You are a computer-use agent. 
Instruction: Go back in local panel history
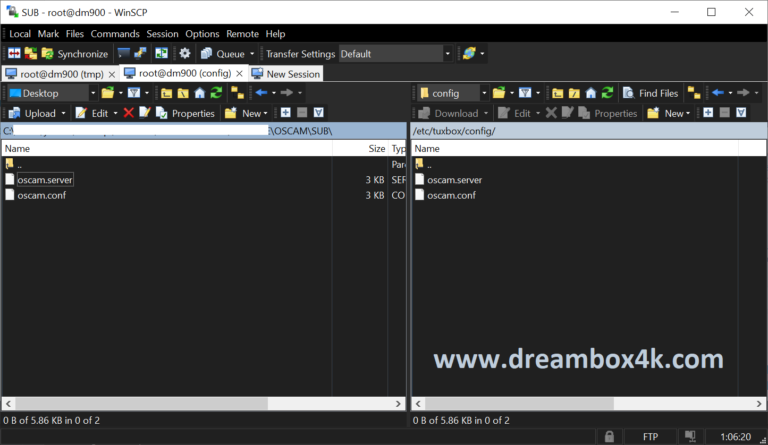[x=261, y=93]
